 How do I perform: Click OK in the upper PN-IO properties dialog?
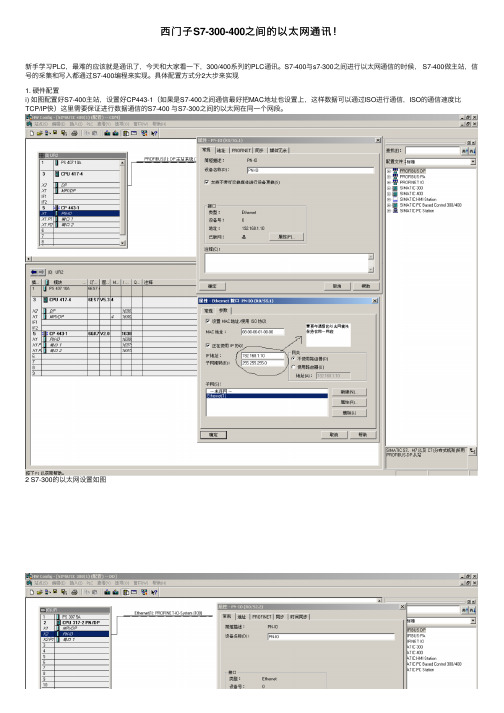point(212,286)
